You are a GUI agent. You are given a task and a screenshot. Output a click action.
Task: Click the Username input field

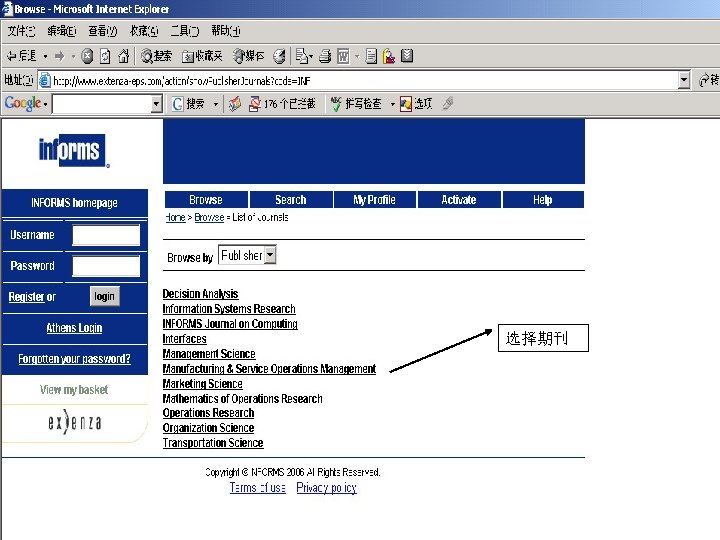[106, 235]
